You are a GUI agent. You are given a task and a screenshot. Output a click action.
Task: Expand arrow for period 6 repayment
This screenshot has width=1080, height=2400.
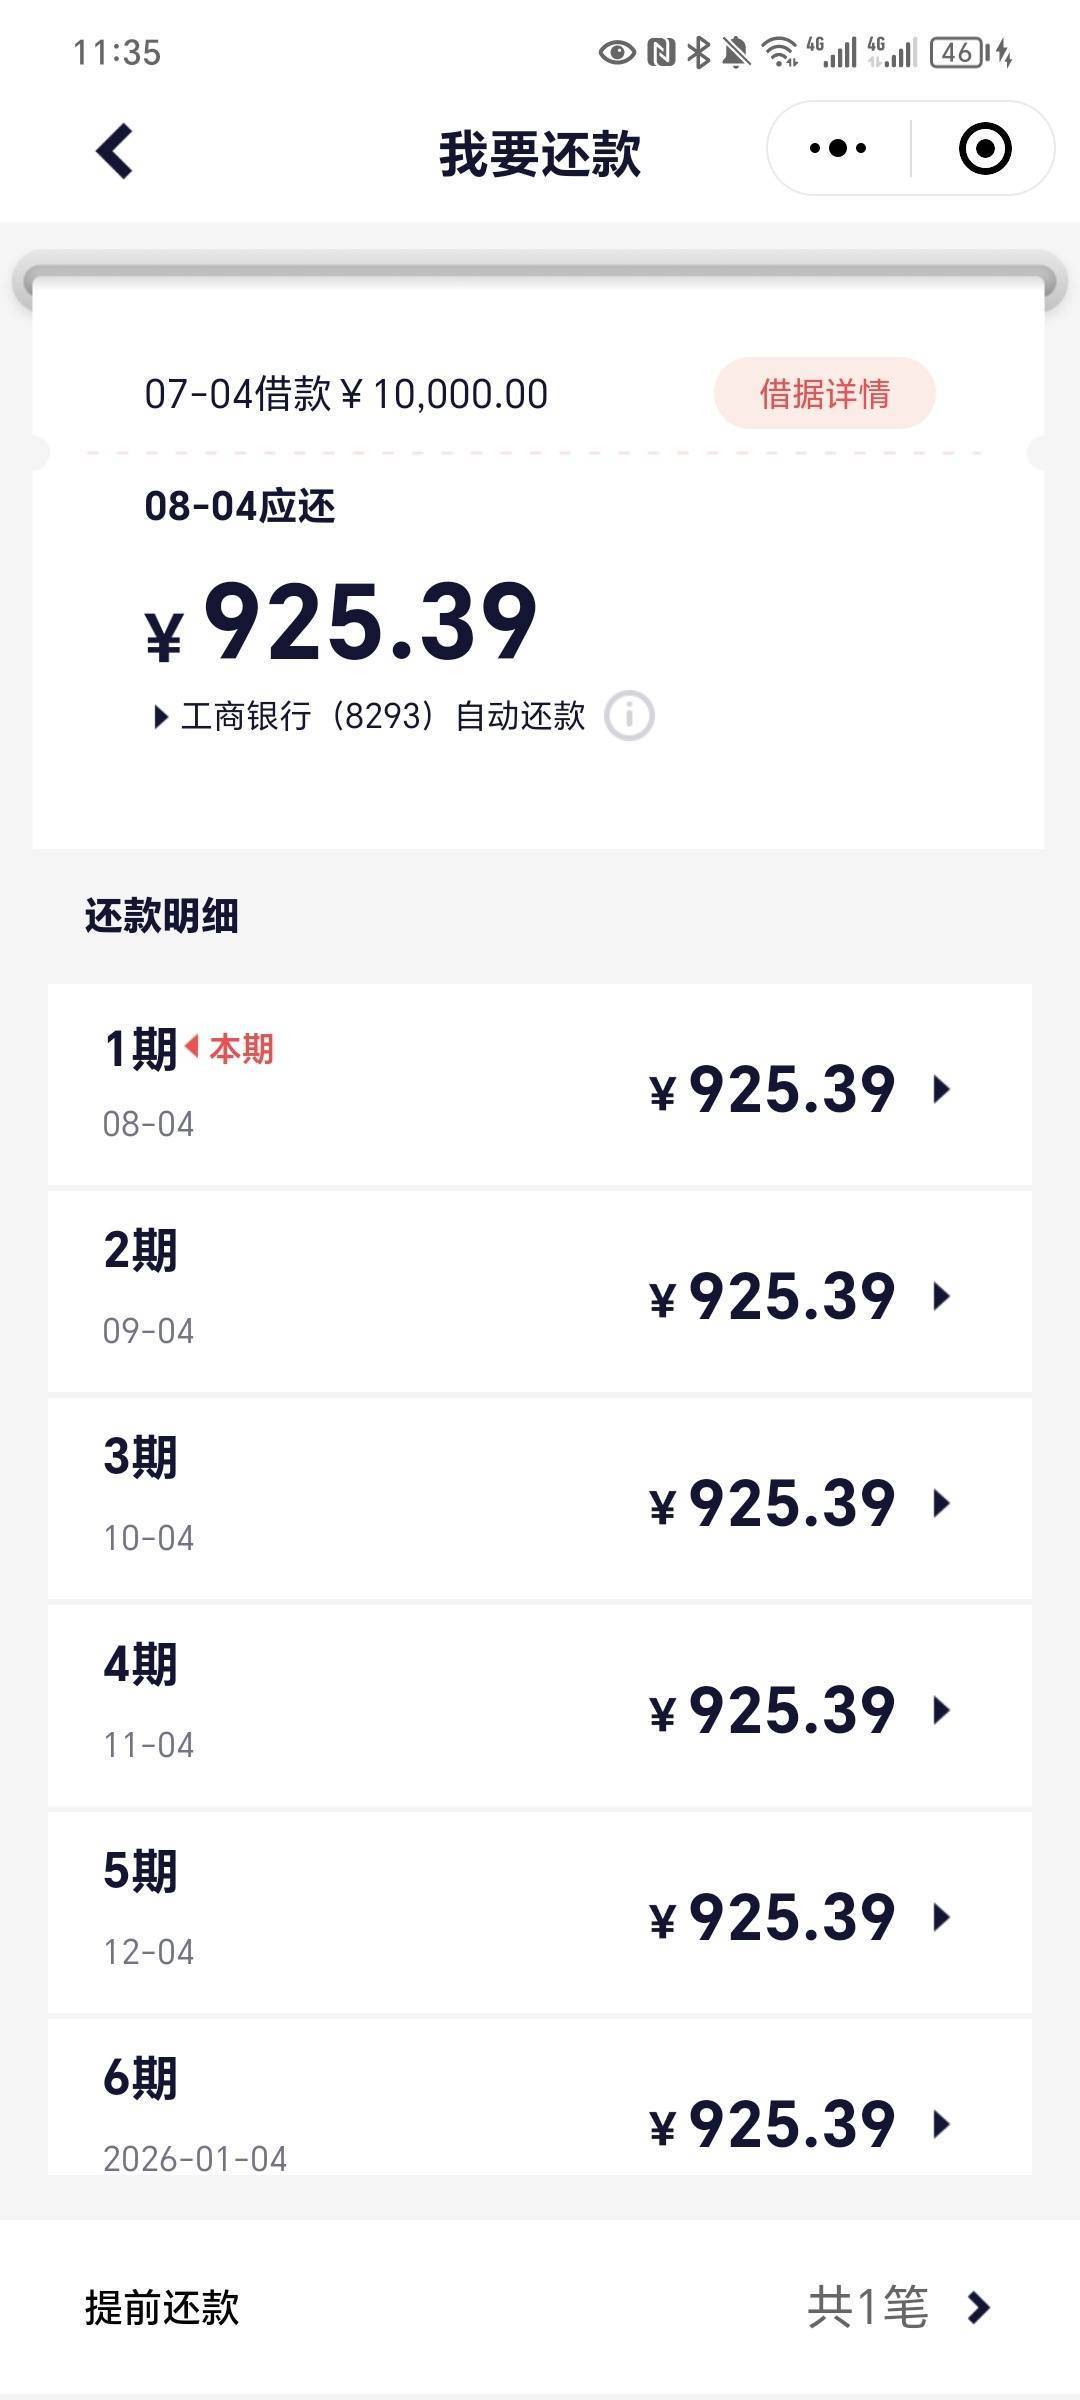(x=941, y=2124)
